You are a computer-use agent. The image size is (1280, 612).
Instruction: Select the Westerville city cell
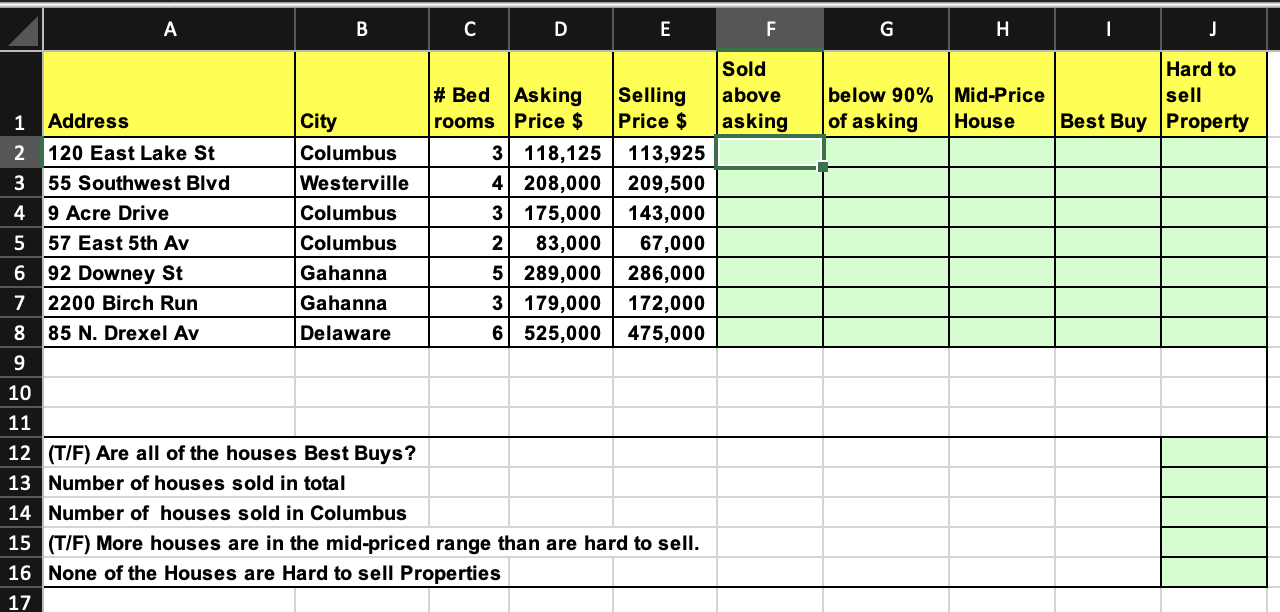(x=362, y=183)
